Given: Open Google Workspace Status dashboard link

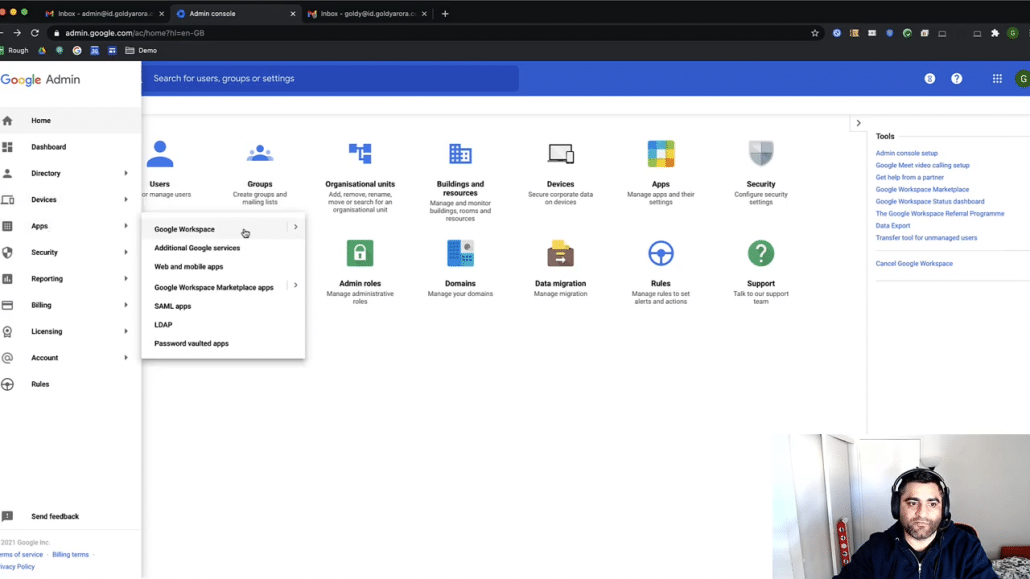Looking at the screenshot, I should click(x=929, y=201).
